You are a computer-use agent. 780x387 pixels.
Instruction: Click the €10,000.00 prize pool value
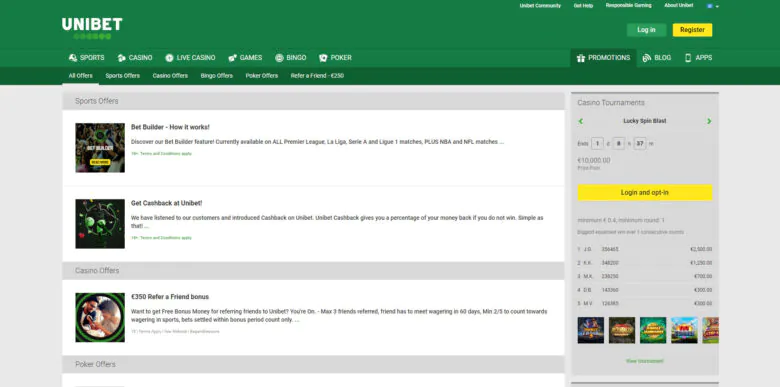pyautogui.click(x=594, y=160)
